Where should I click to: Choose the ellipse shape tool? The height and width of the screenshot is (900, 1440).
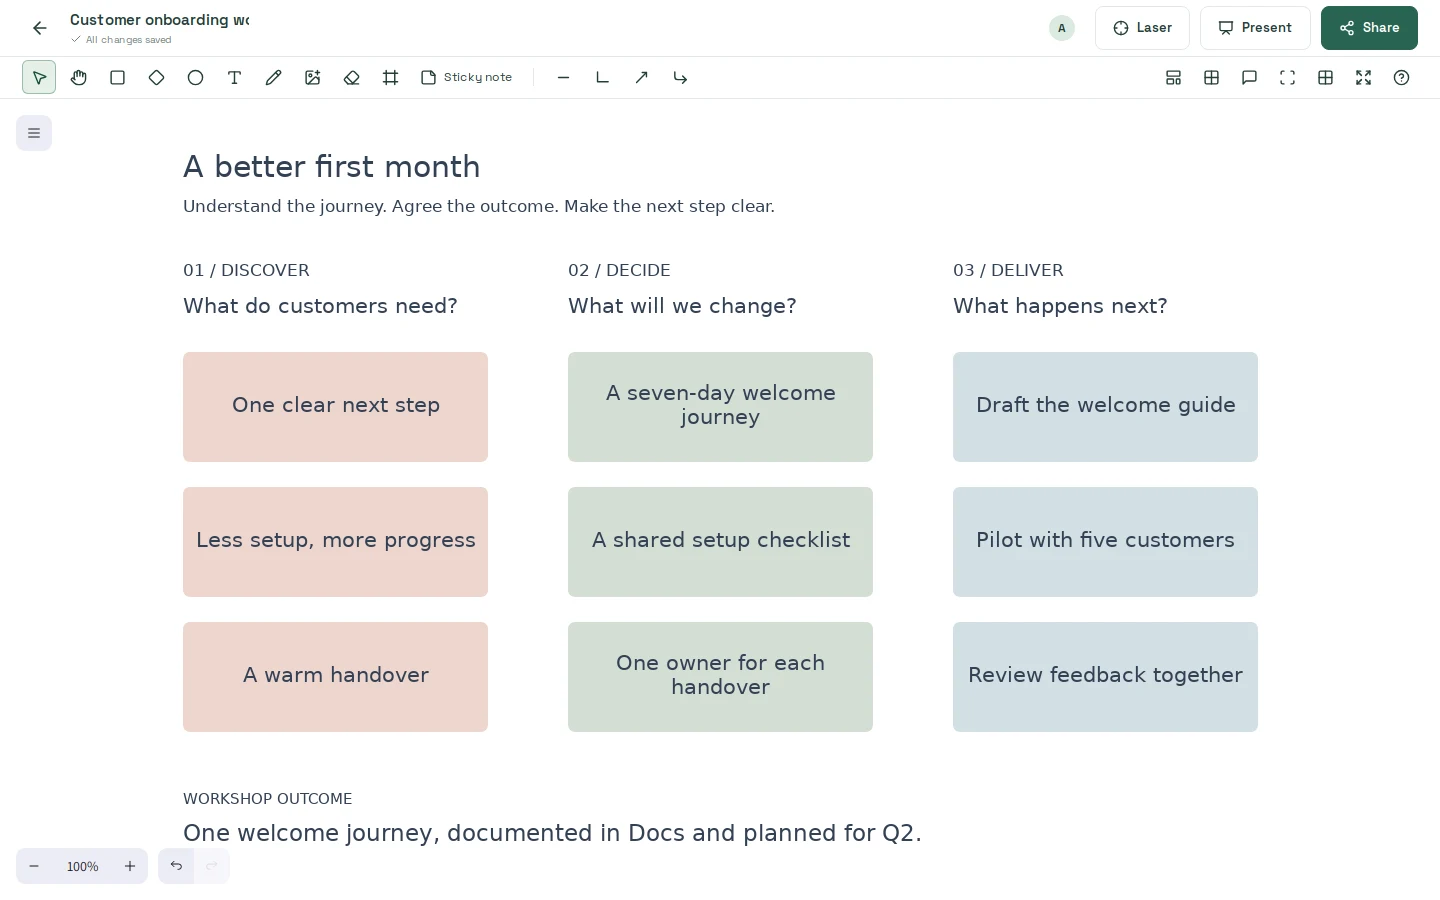pos(195,77)
